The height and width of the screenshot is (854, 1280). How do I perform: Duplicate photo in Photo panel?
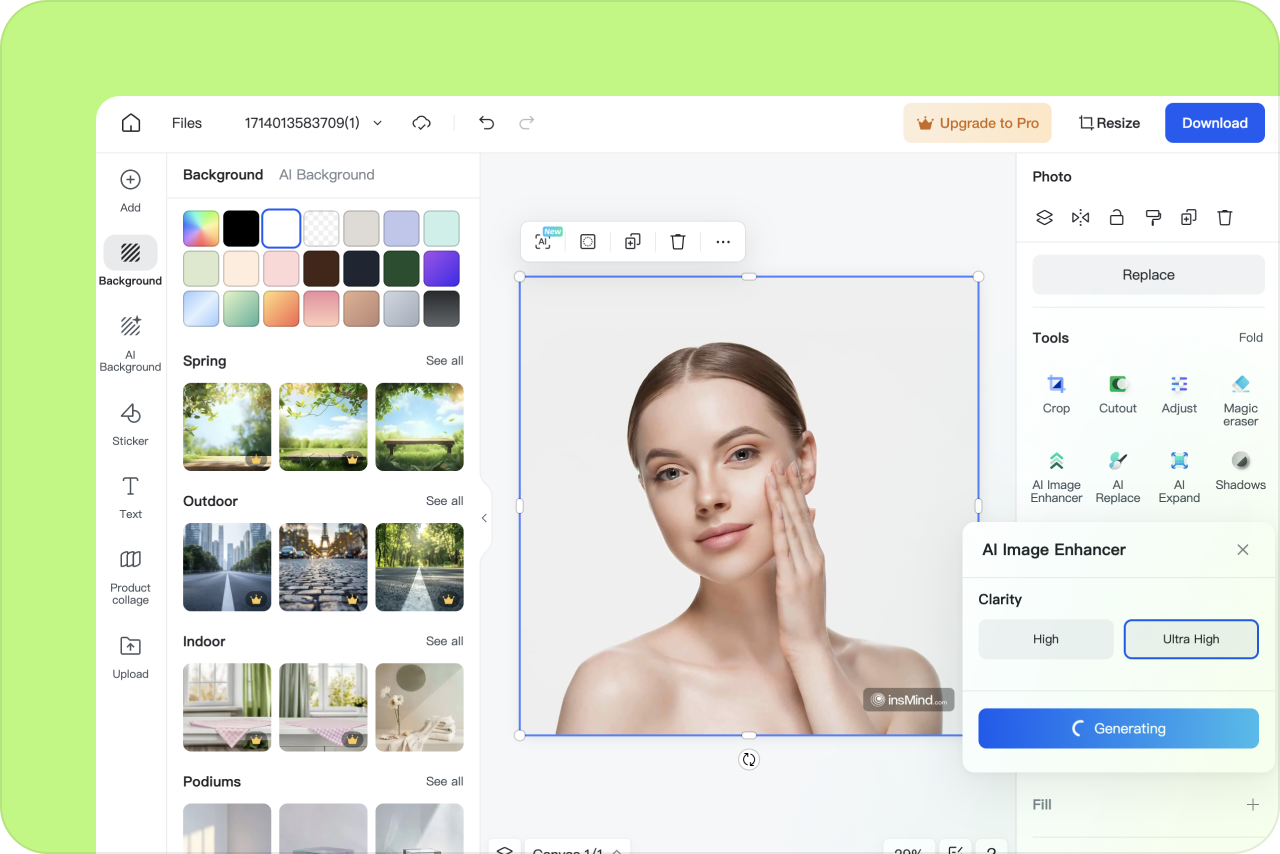(1189, 217)
